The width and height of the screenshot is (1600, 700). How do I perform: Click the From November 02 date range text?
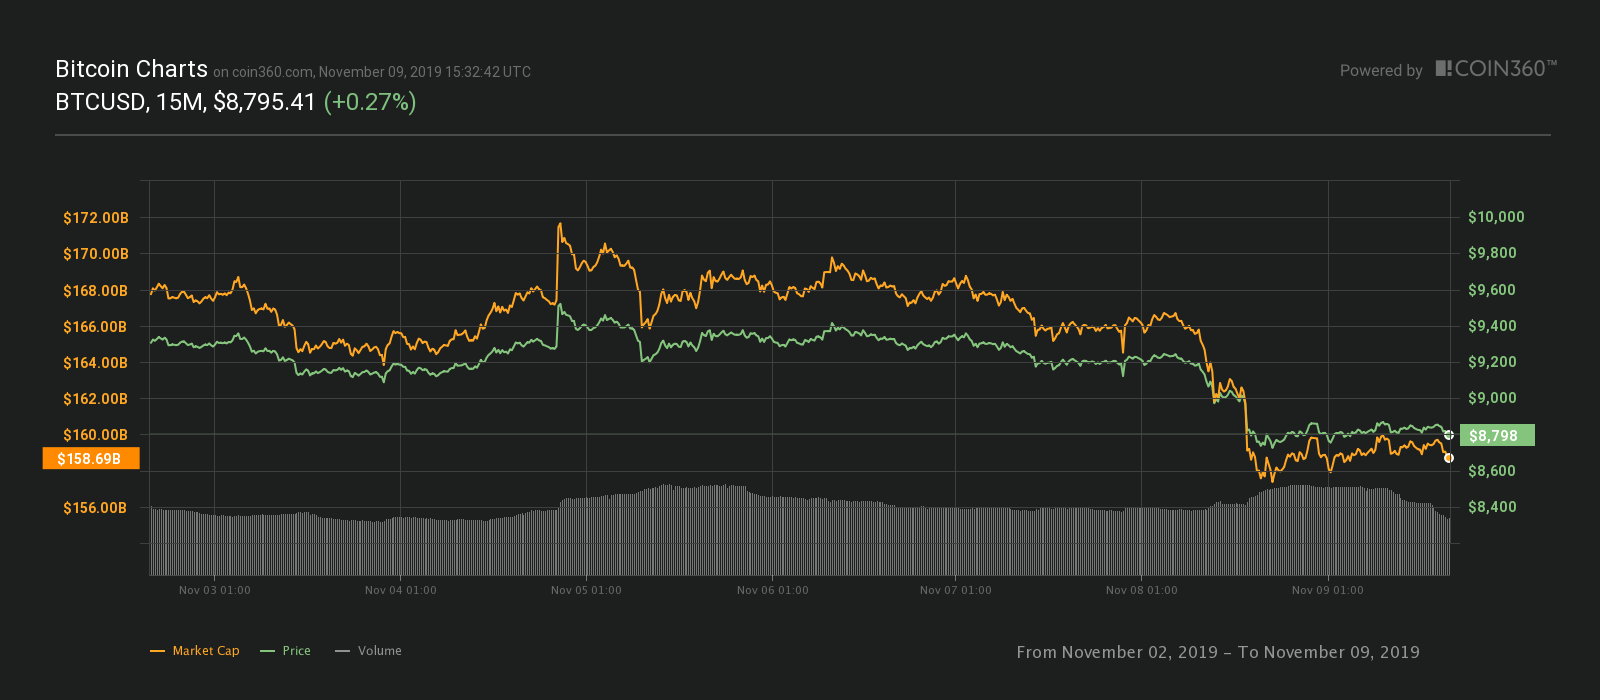(x=1218, y=652)
